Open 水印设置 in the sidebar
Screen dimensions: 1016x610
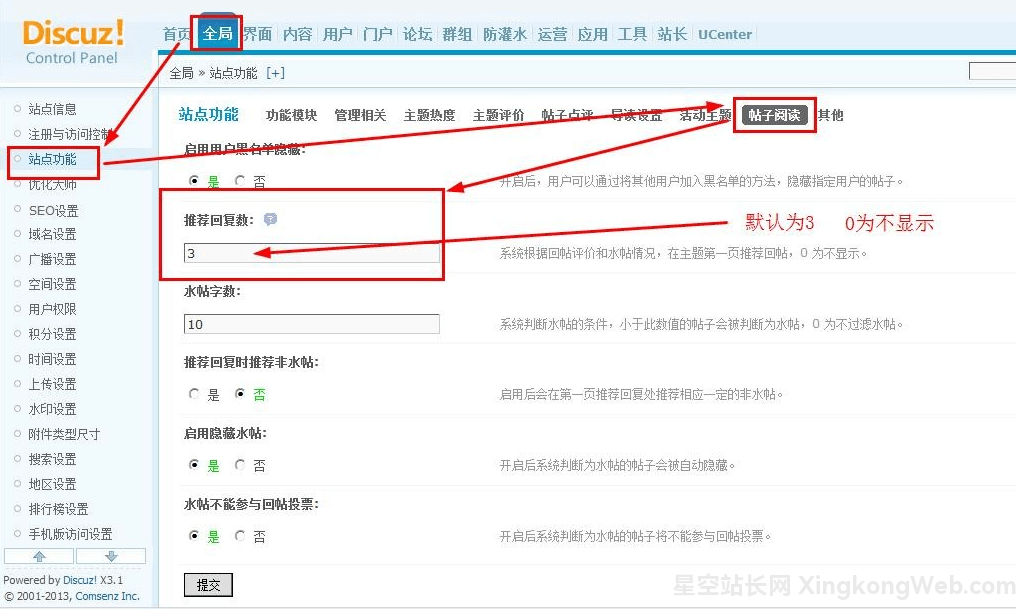pyautogui.click(x=52, y=408)
